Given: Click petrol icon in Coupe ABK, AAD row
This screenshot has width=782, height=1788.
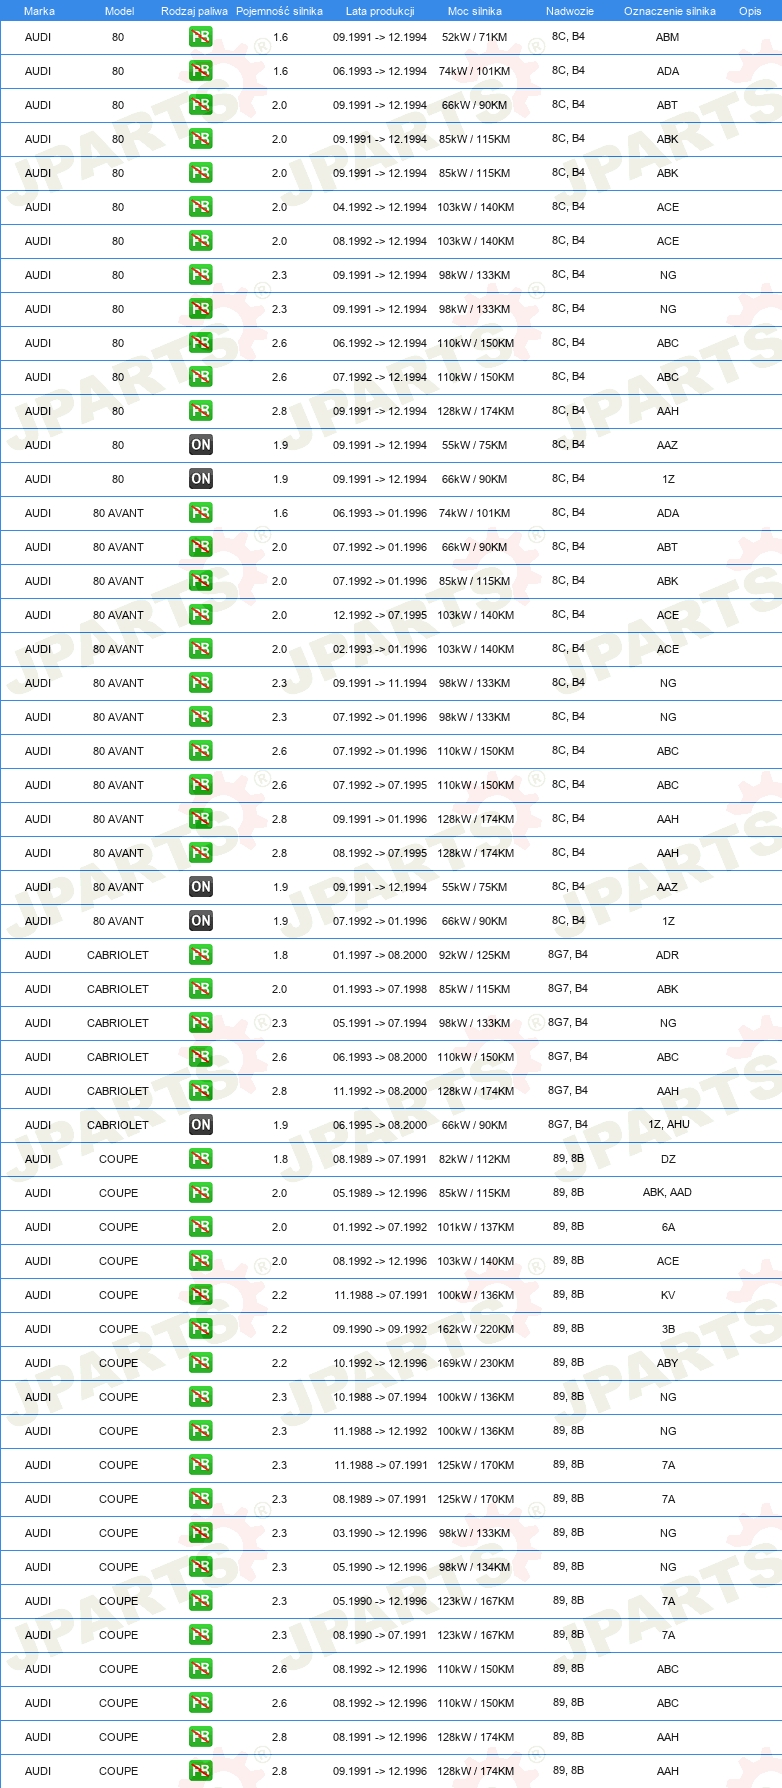Looking at the screenshot, I should tap(201, 1193).
